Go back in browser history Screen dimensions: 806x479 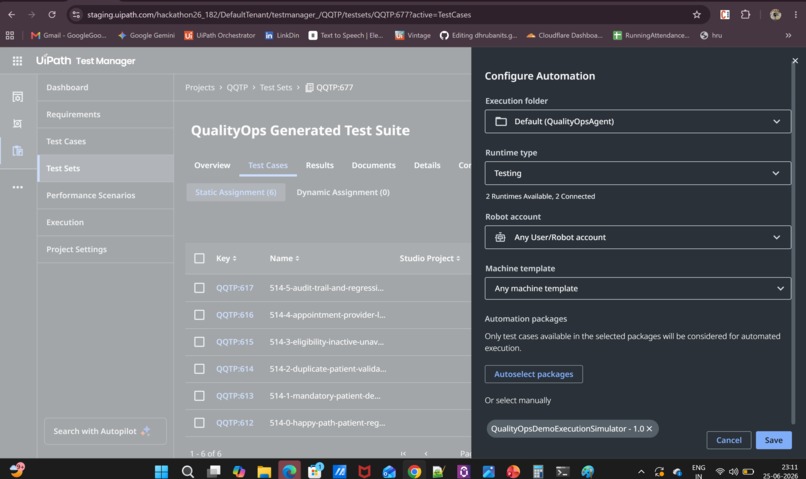[11, 14]
